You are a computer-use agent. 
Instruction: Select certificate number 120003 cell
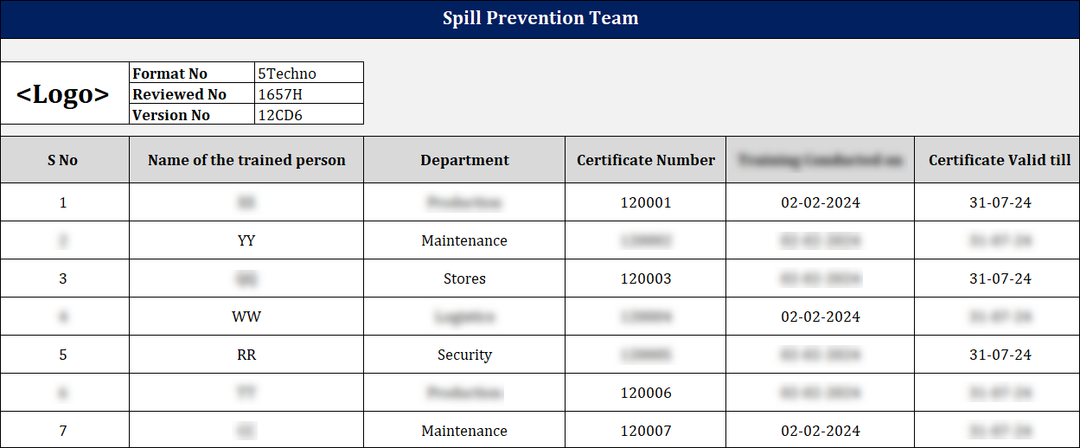[x=645, y=279]
